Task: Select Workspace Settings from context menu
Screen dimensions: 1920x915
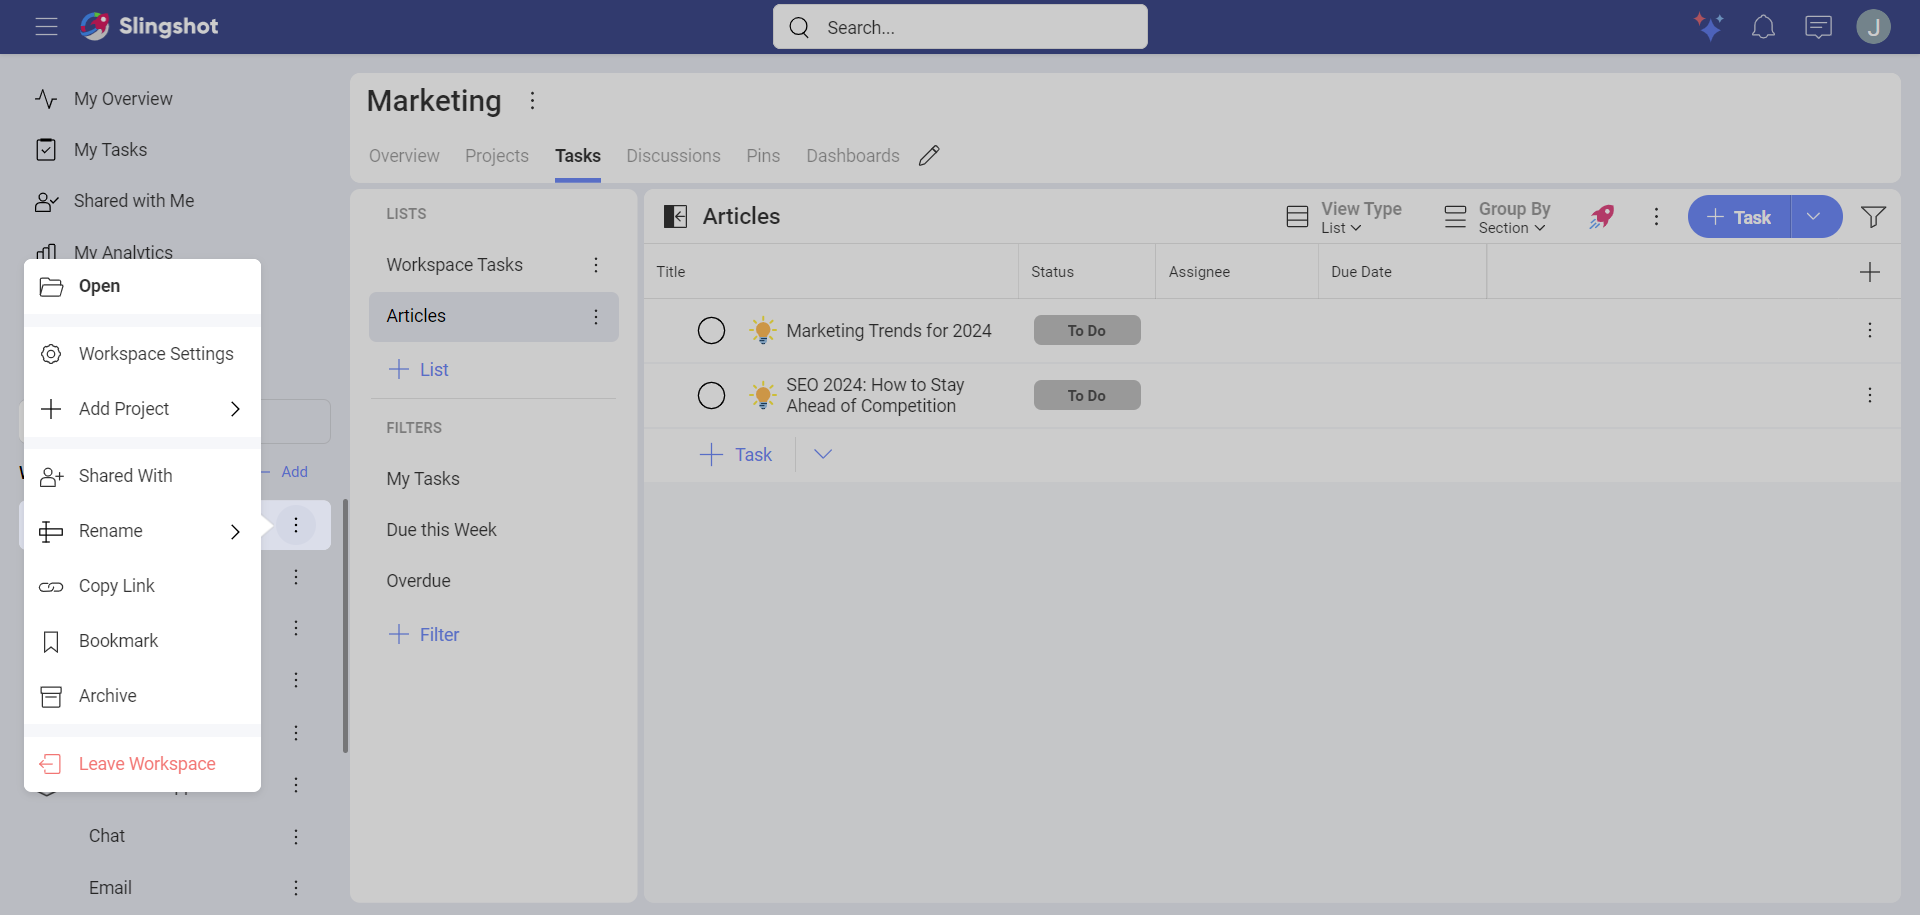Action: 156,354
